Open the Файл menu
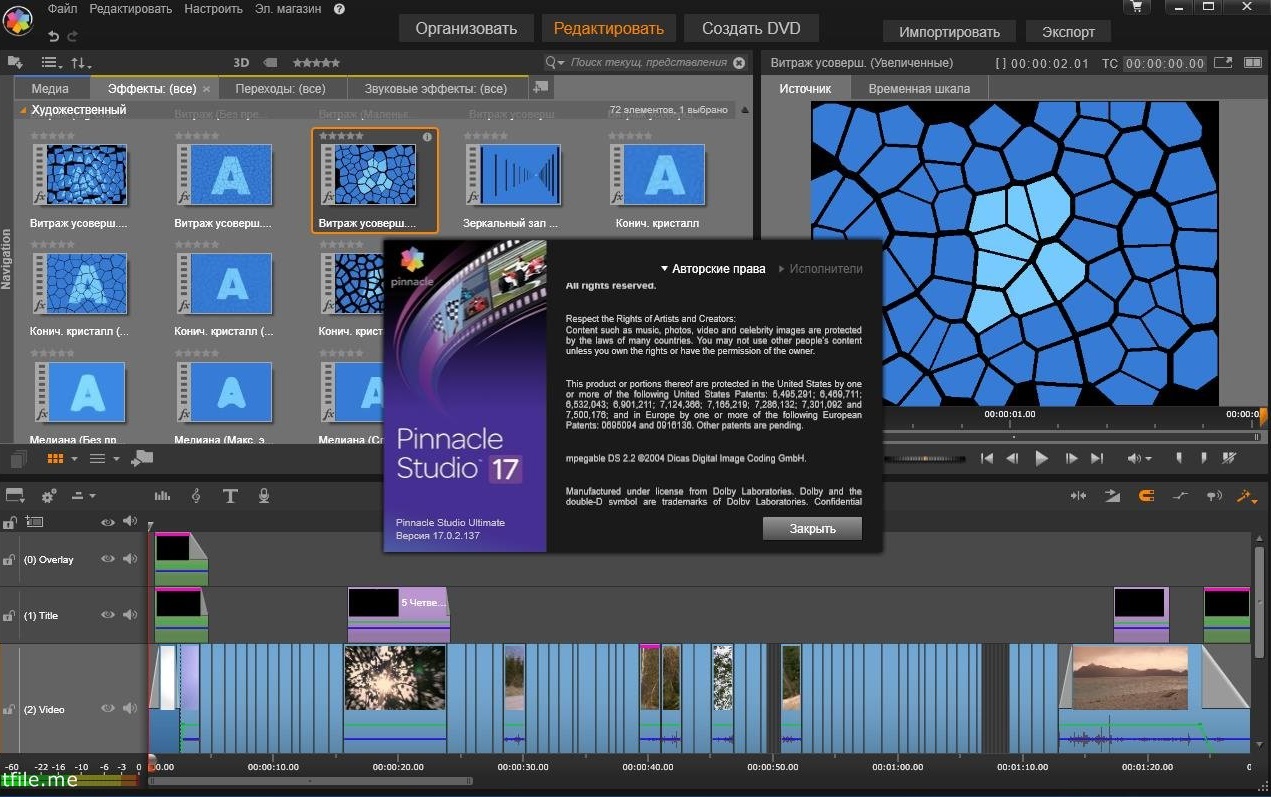Viewport: 1271px width, 797px height. [x=62, y=9]
